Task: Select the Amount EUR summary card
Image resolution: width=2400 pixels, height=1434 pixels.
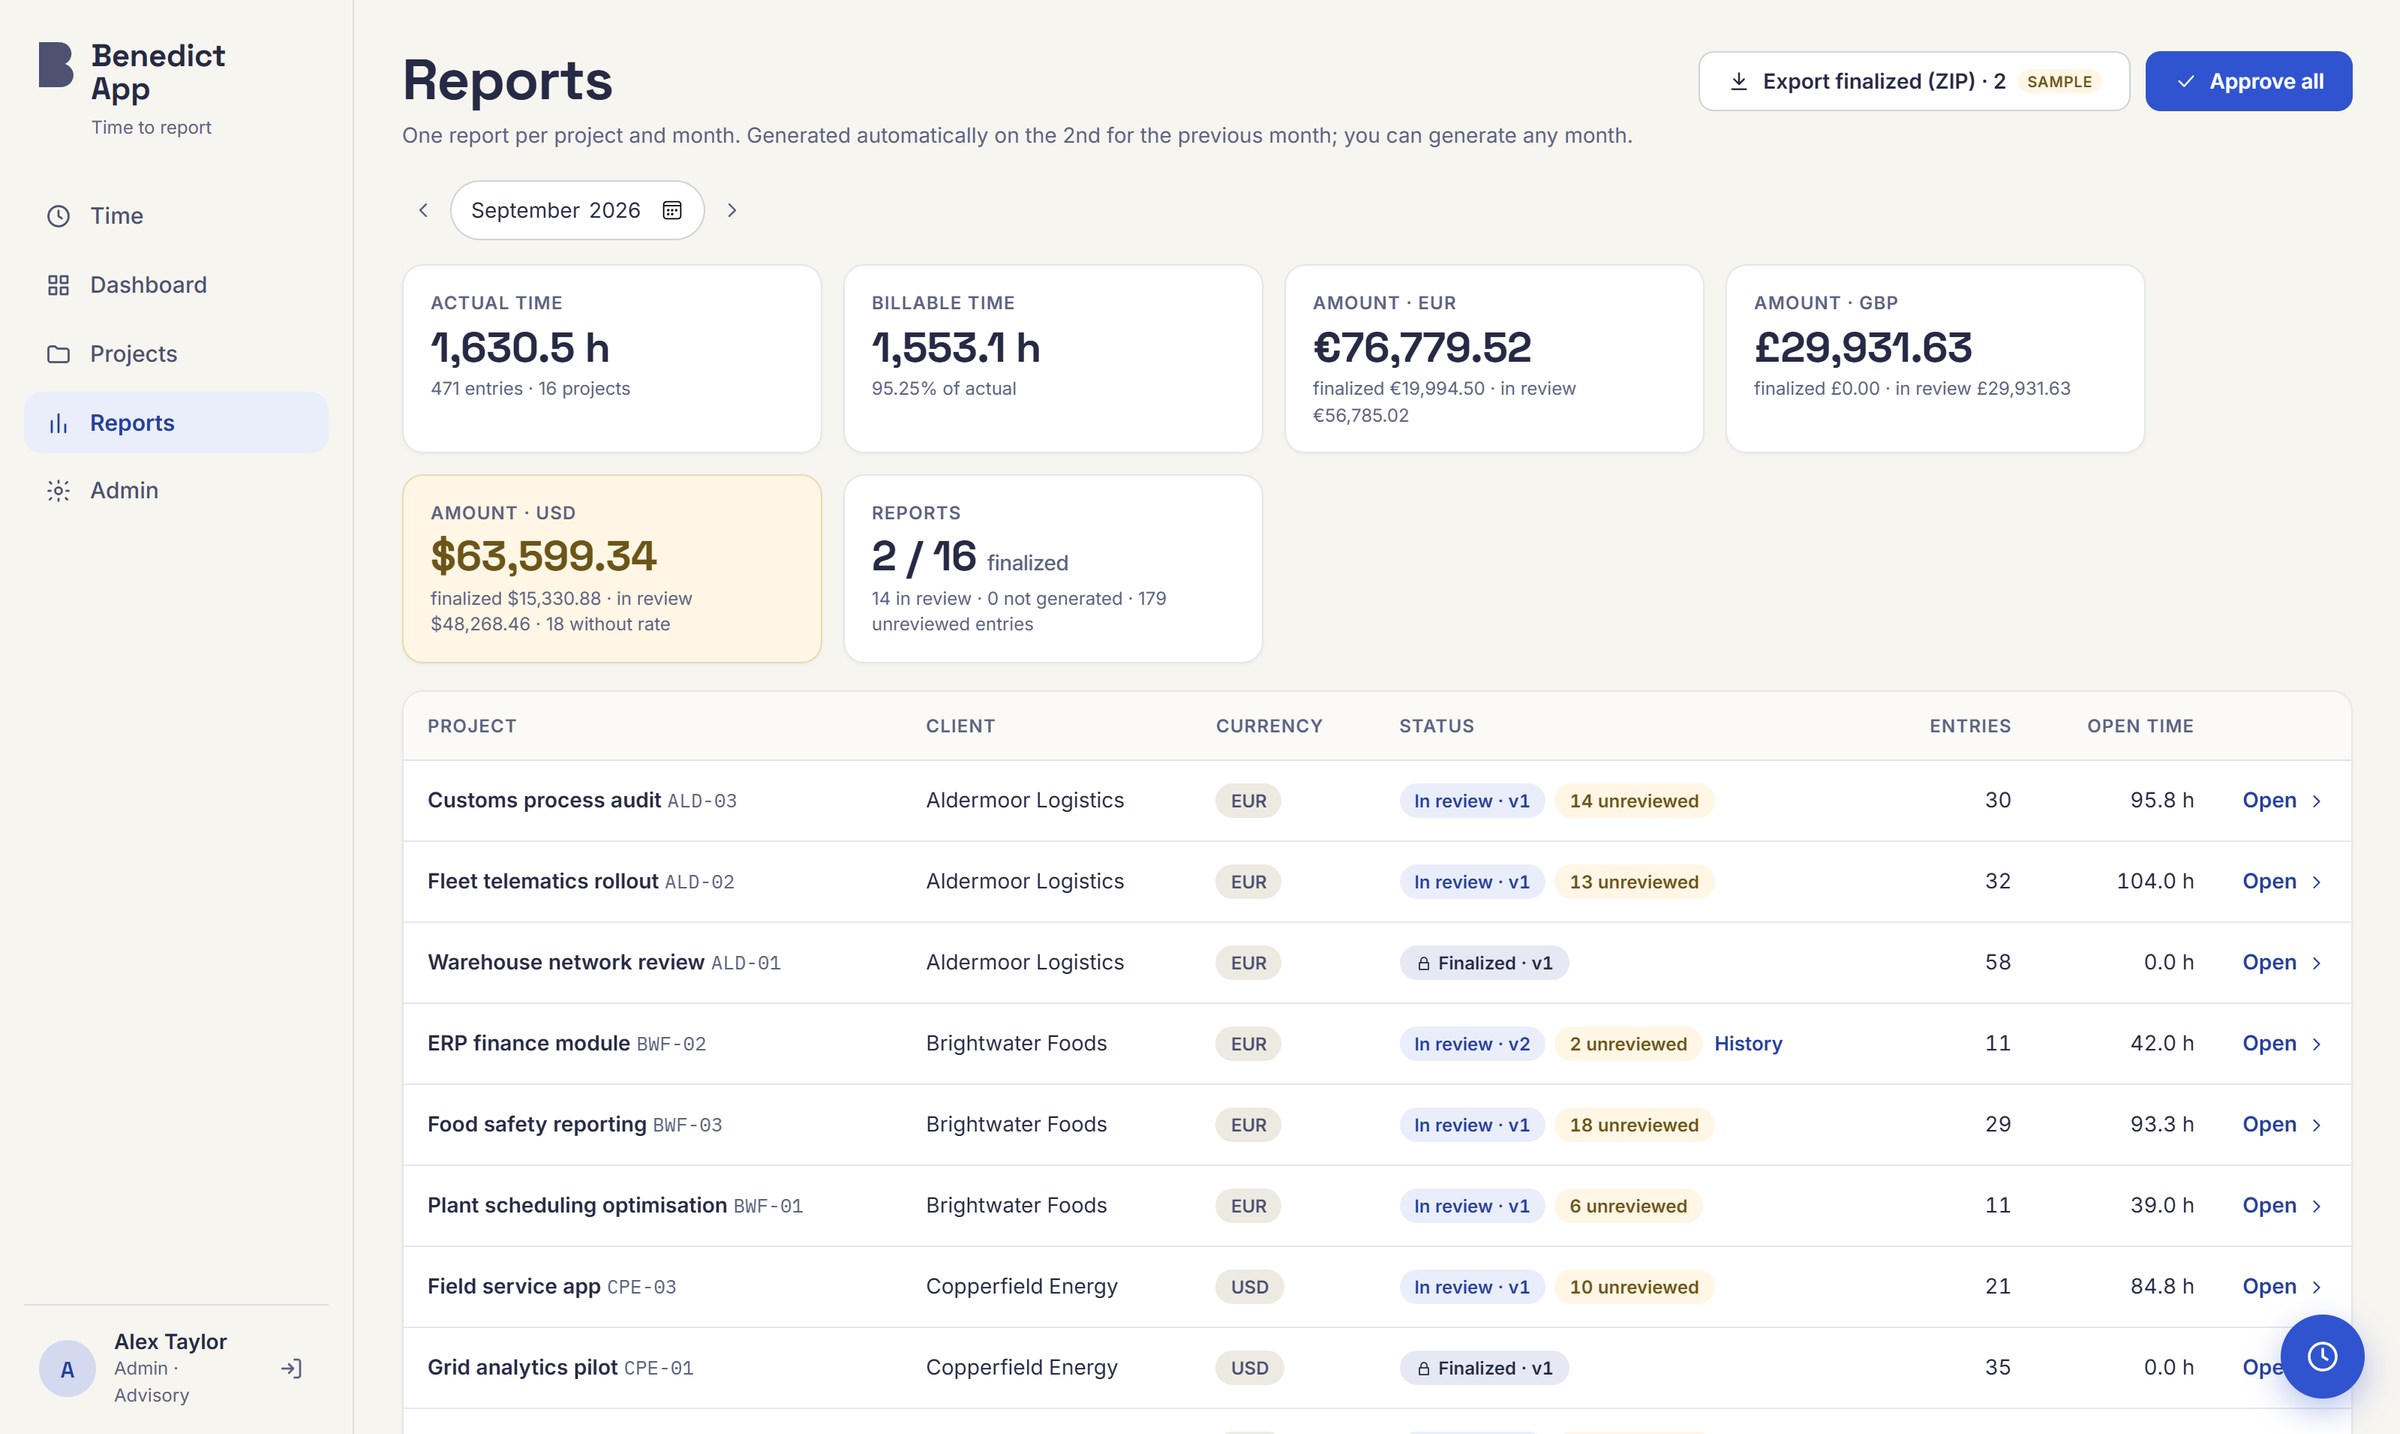Action: (x=1494, y=358)
